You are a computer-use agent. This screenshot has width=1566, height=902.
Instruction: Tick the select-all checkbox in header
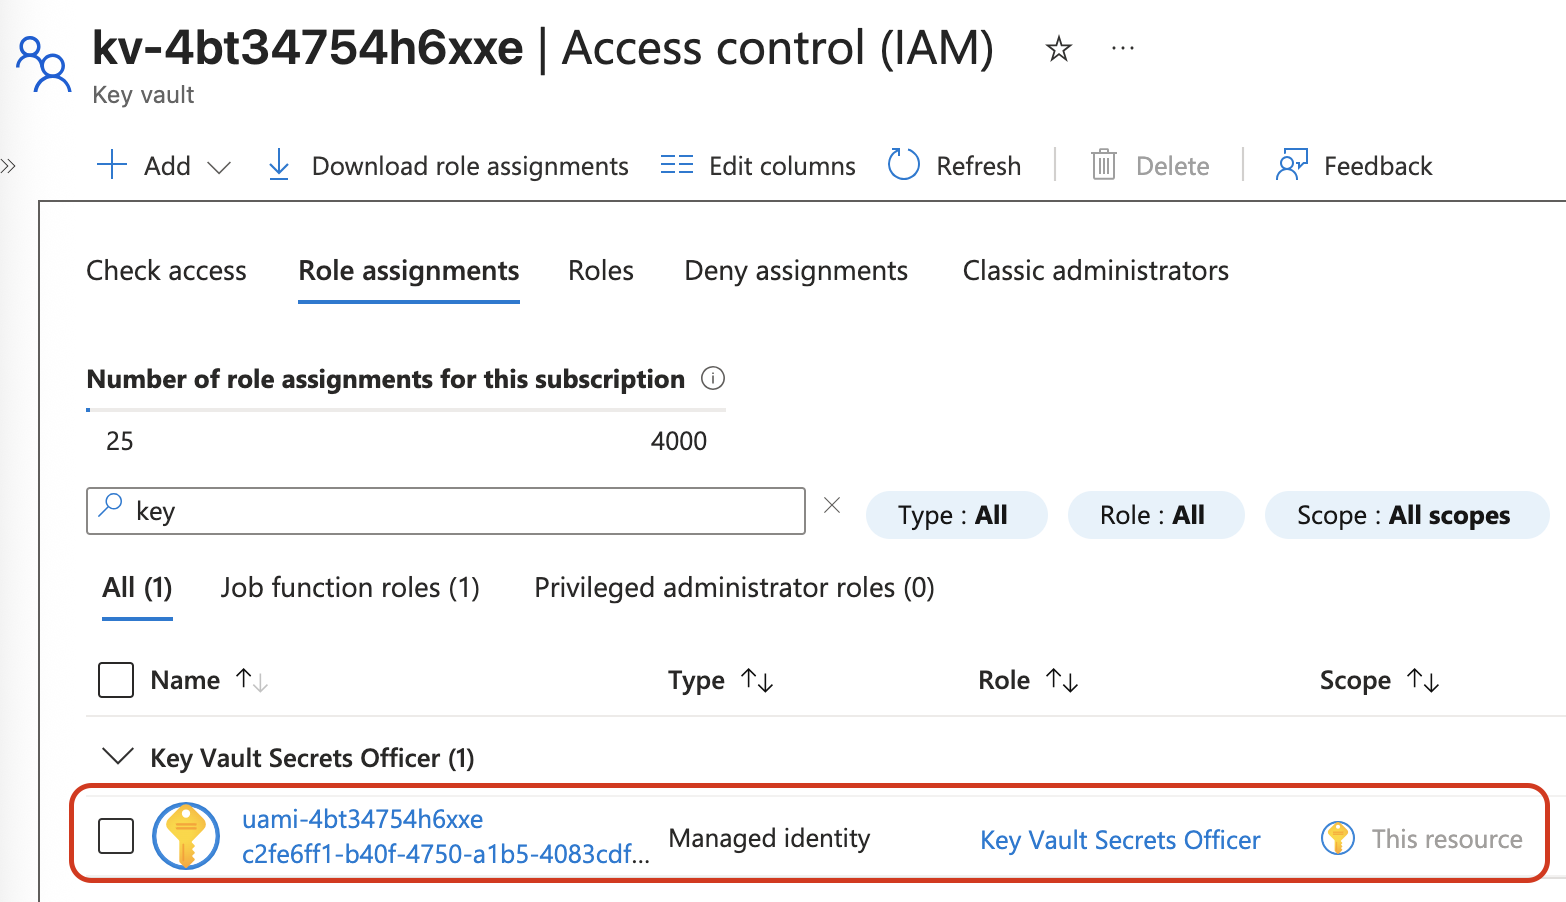tap(116, 680)
